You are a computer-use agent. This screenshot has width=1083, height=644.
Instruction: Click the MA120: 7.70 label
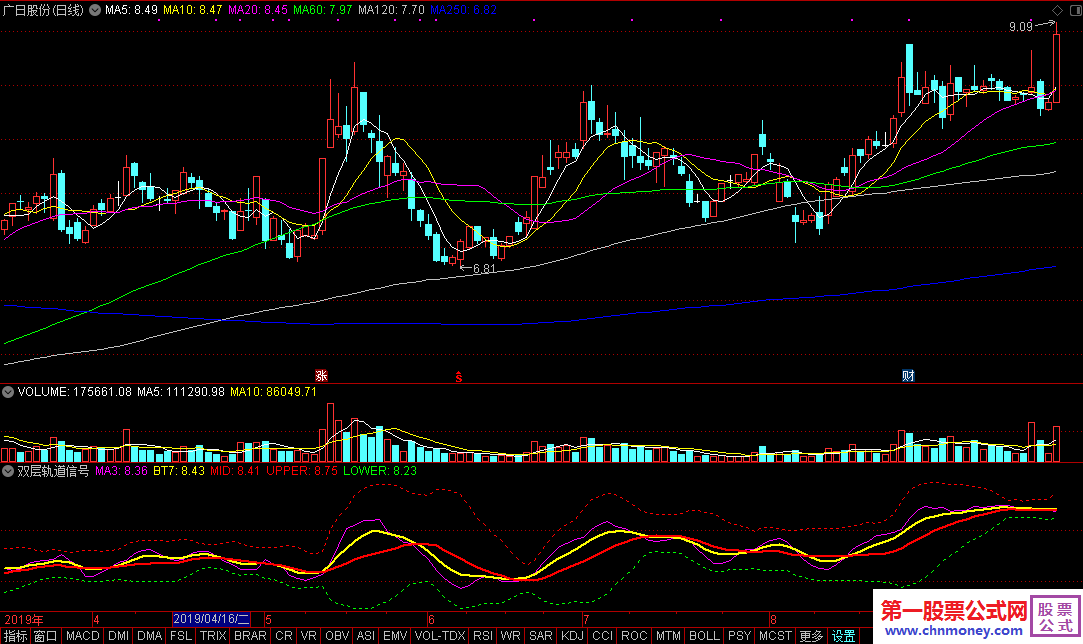(391, 10)
